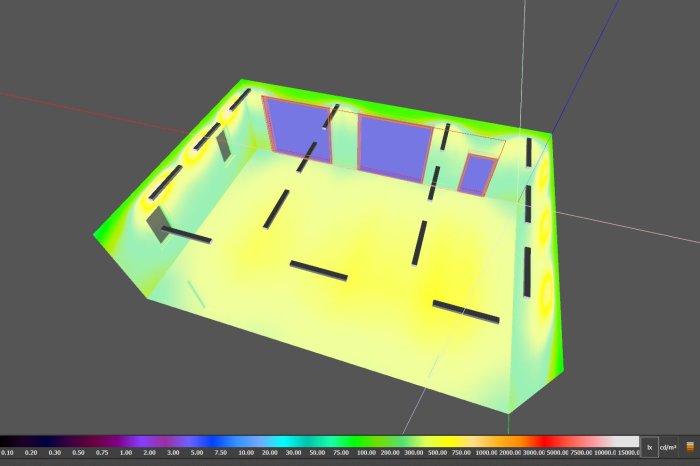The height and width of the screenshot is (466, 700).
Task: Select the small right window in the 3D room
Action: (477, 175)
